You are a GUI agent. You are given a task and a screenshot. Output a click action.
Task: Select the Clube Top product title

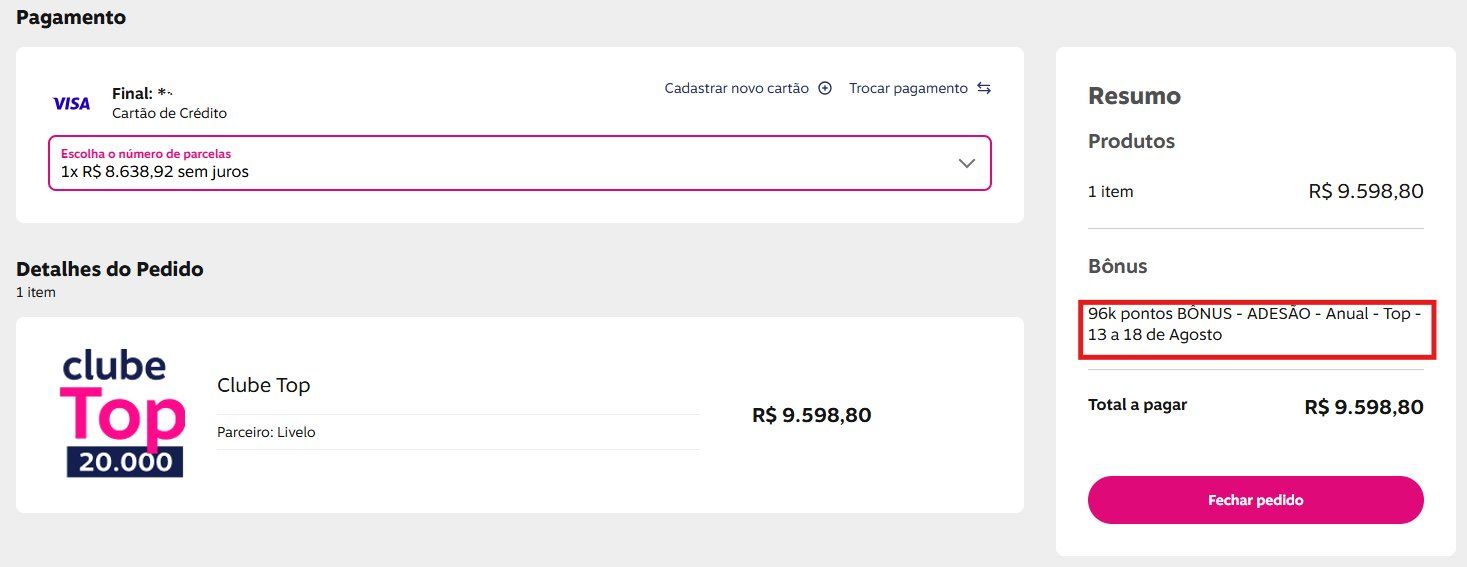point(264,385)
